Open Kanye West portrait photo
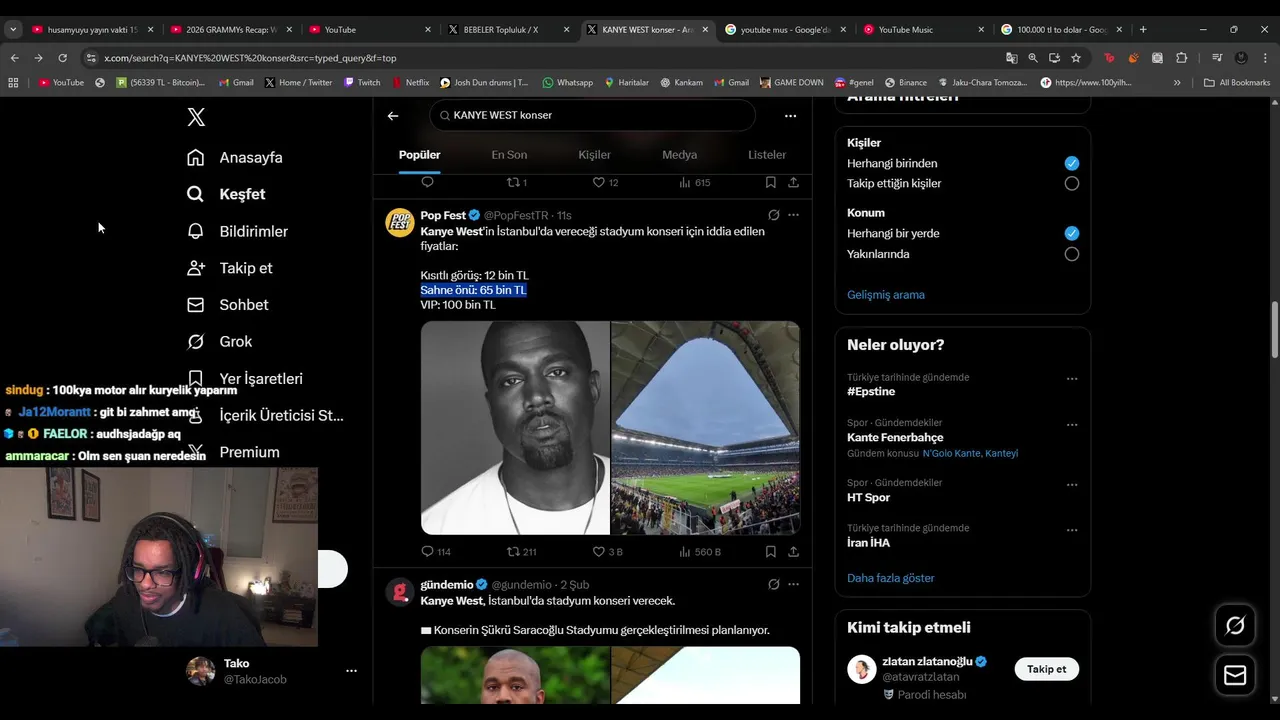 point(515,428)
